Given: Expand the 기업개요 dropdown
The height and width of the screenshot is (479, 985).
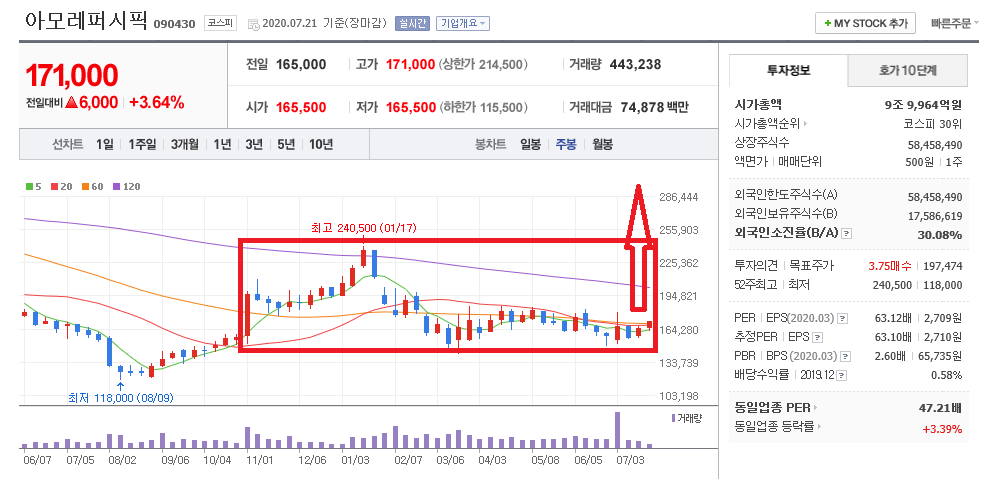Looking at the screenshot, I should (462, 23).
